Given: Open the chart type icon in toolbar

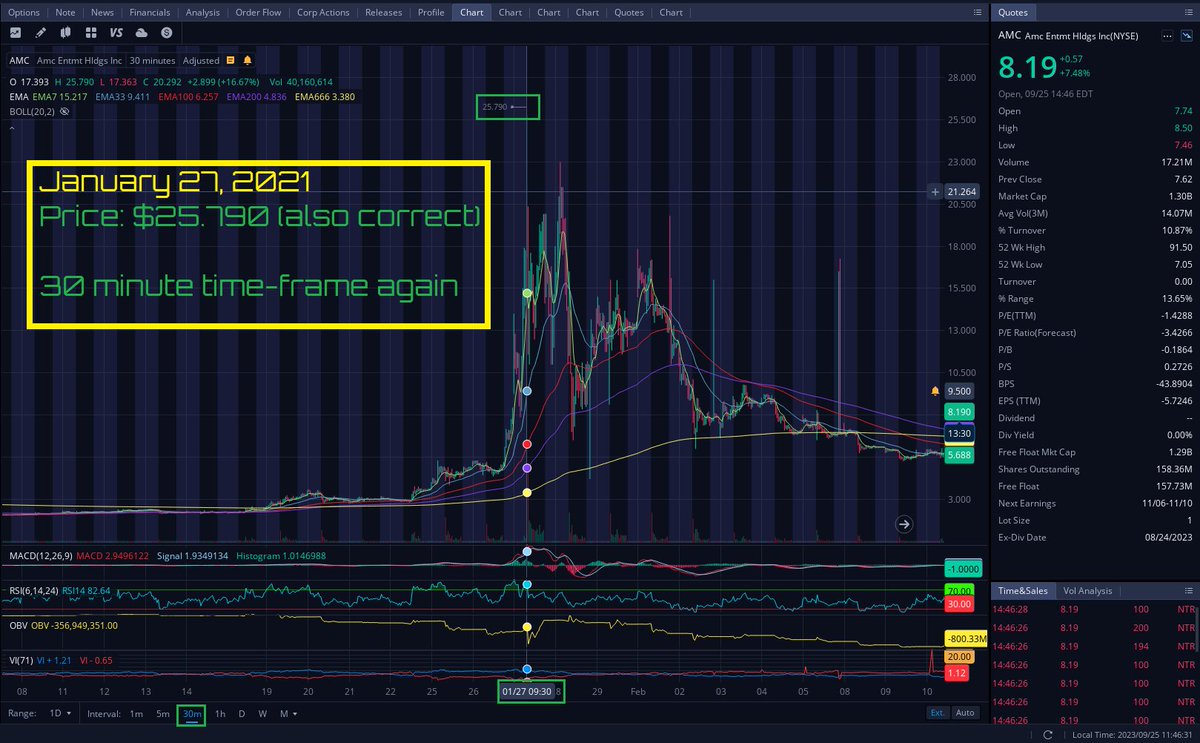Looking at the screenshot, I should (x=16, y=33).
